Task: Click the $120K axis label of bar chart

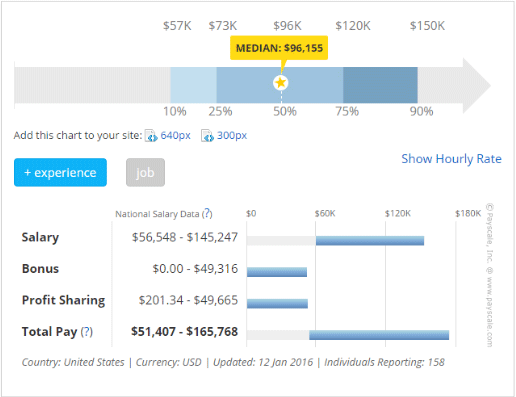Action: click(398, 213)
